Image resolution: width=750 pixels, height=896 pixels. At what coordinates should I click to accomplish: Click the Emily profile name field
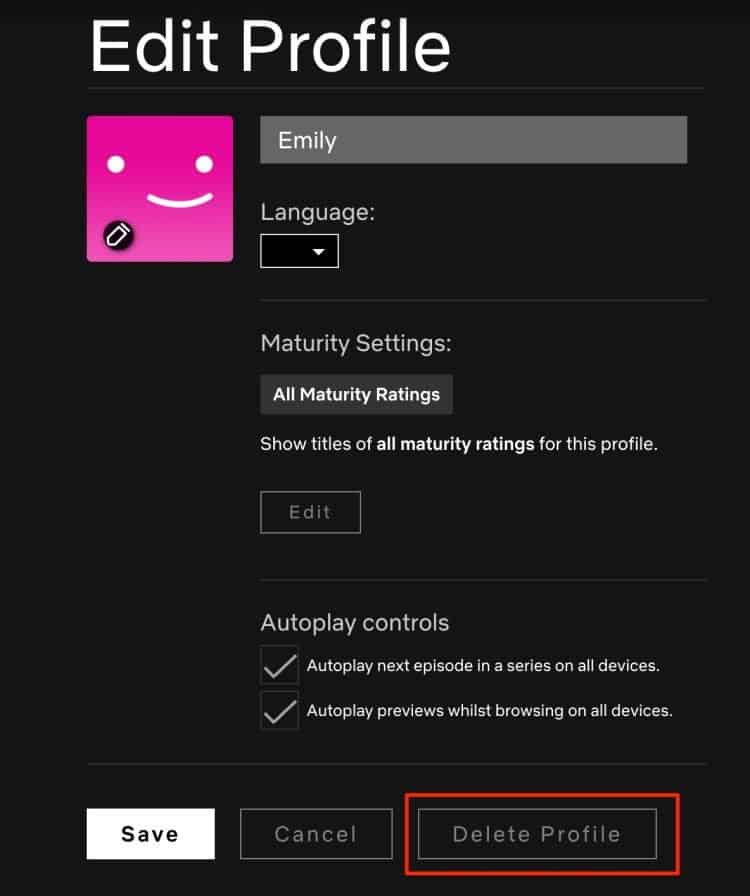[473, 140]
